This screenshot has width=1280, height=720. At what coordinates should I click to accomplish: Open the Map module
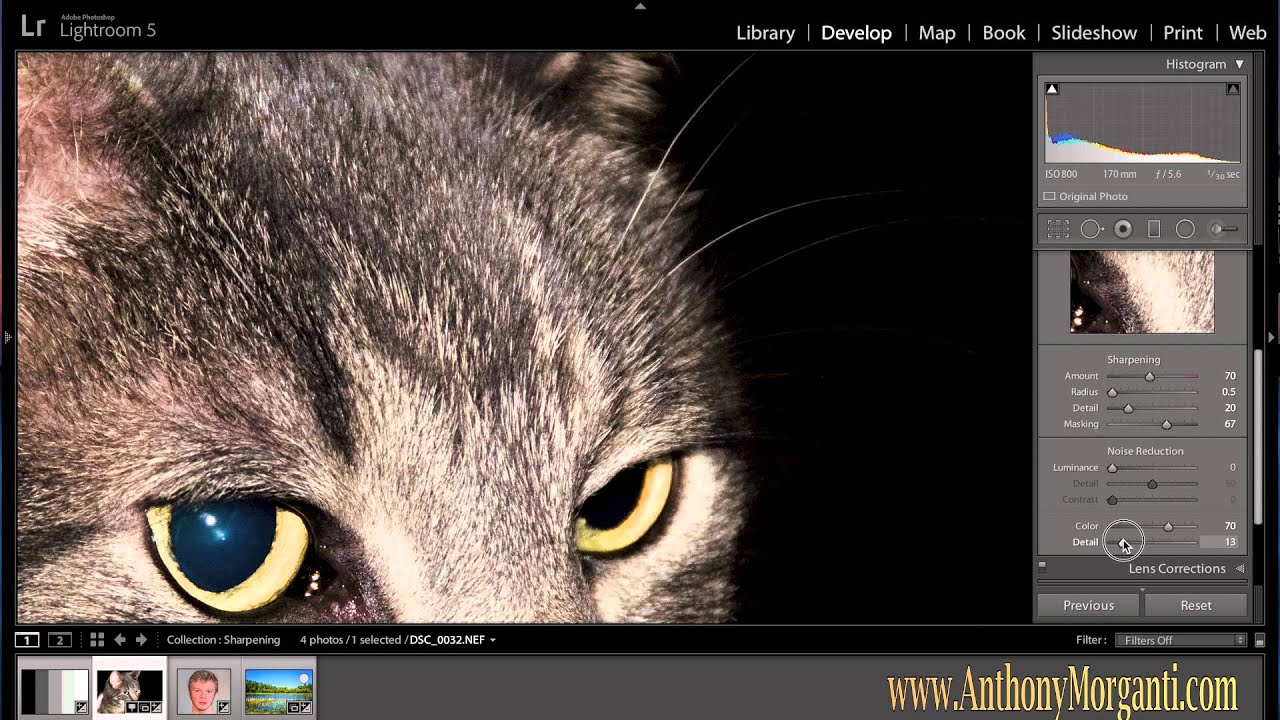(937, 33)
